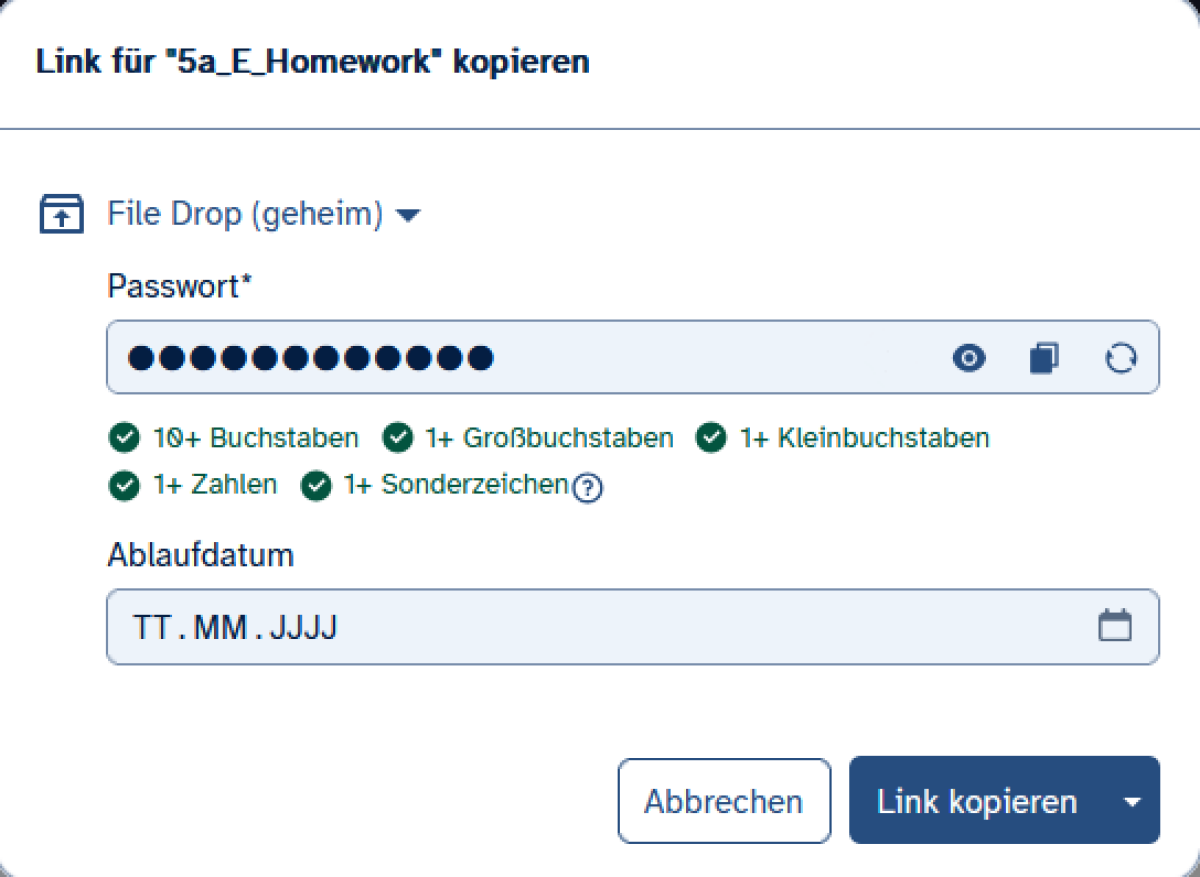
Task: Click the File Drop upload box icon
Action: 61,215
